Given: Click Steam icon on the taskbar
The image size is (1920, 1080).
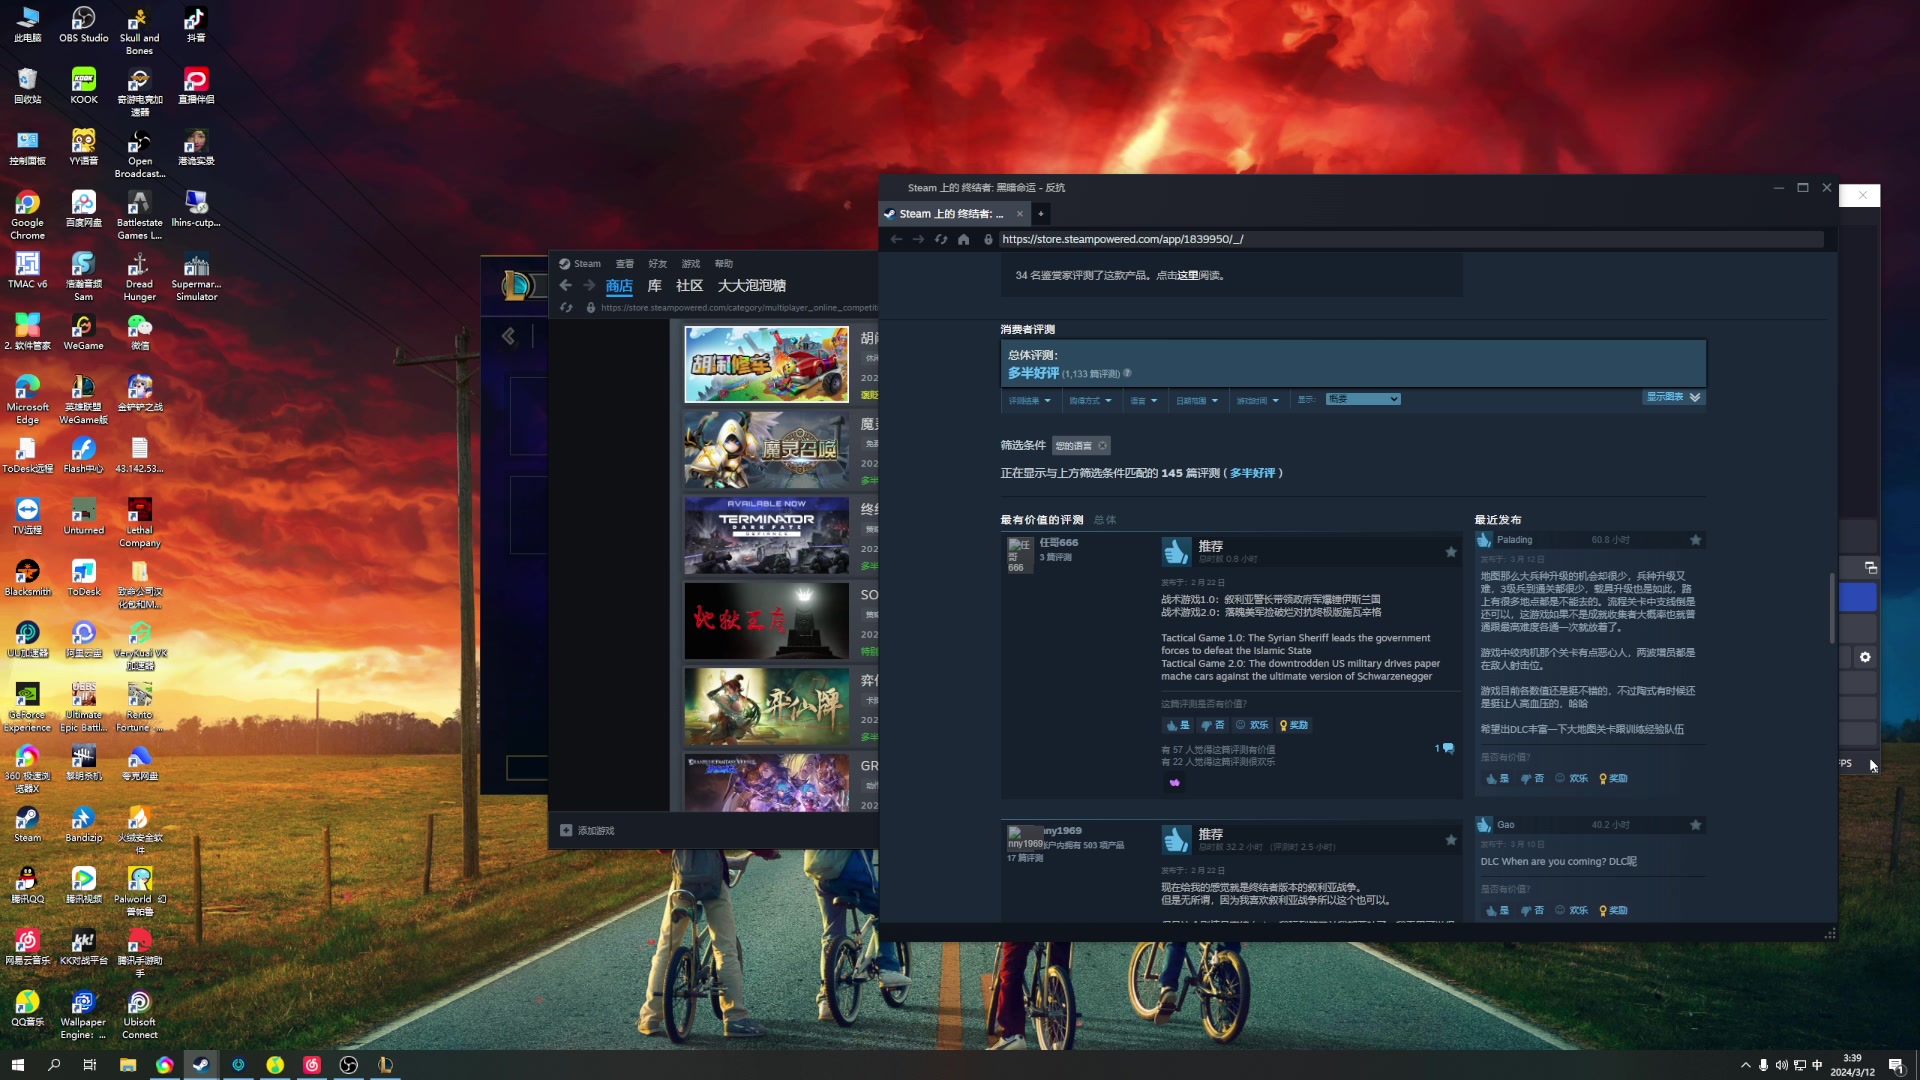Looking at the screenshot, I should [x=201, y=1065].
